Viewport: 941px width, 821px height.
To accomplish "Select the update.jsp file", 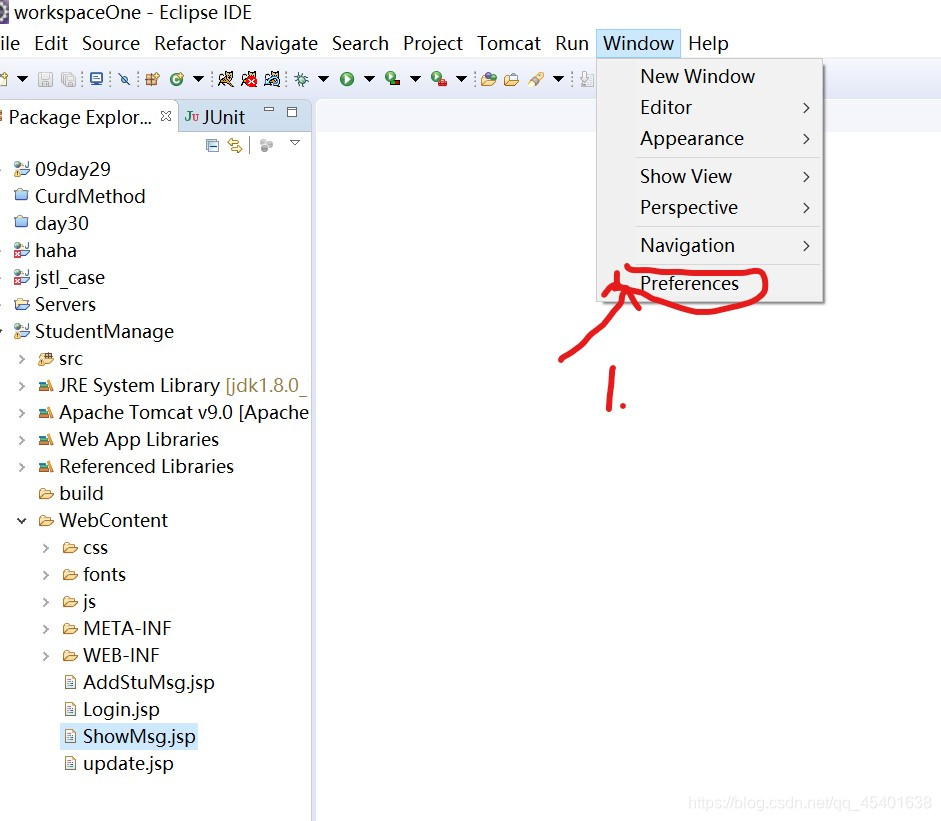I will coord(119,763).
